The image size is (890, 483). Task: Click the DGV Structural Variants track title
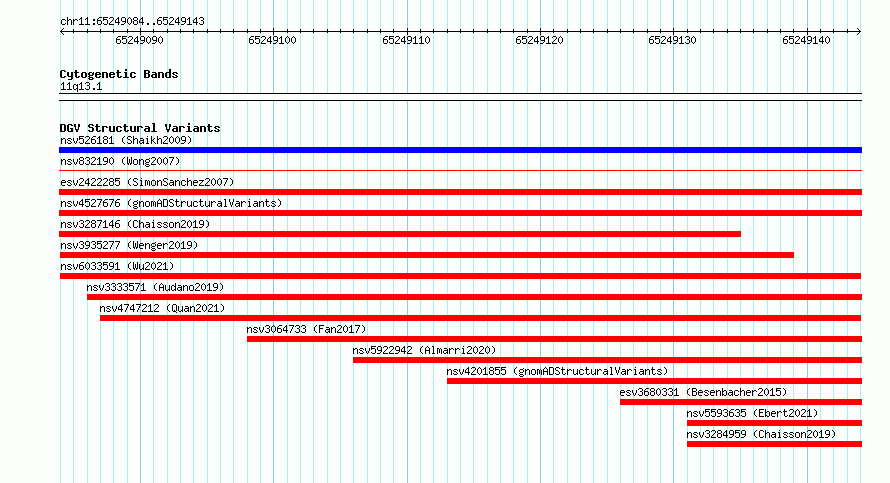(x=140, y=128)
